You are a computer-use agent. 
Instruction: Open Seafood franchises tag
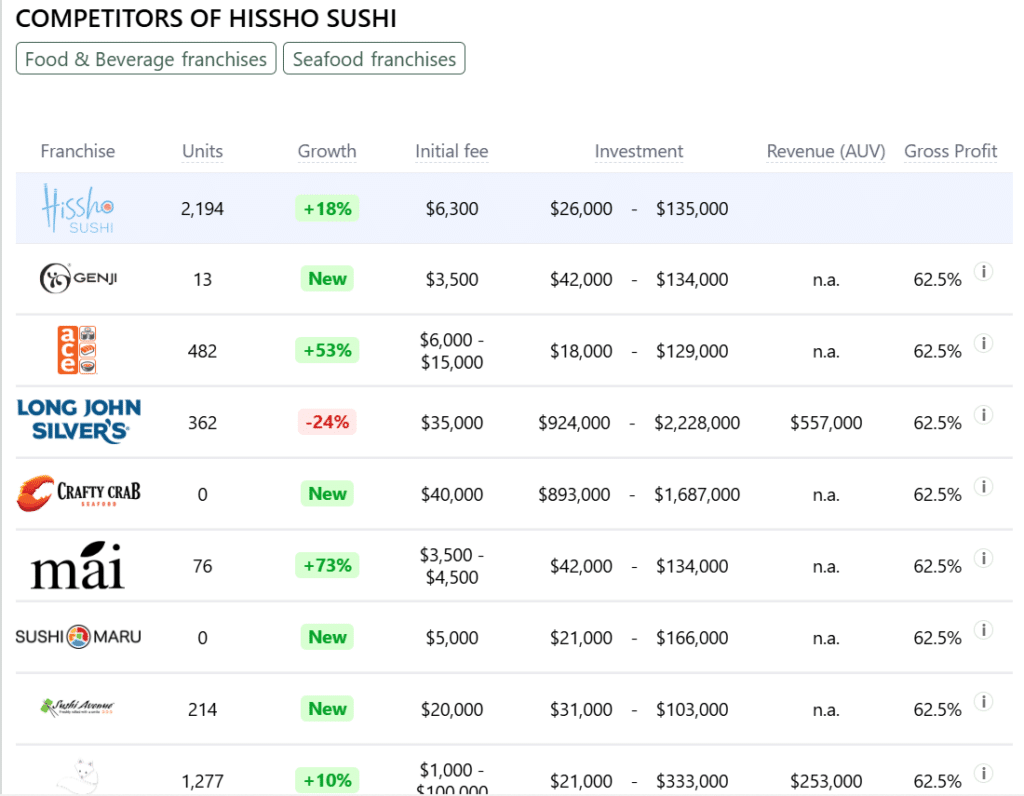(374, 59)
